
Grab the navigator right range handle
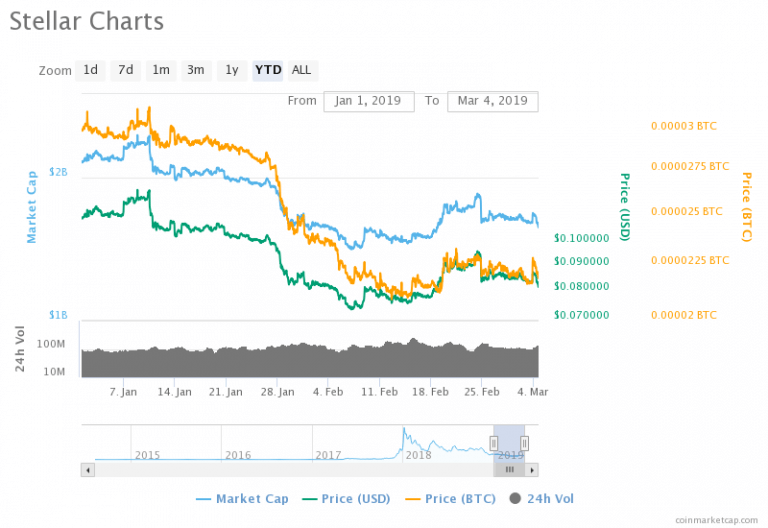[525, 443]
